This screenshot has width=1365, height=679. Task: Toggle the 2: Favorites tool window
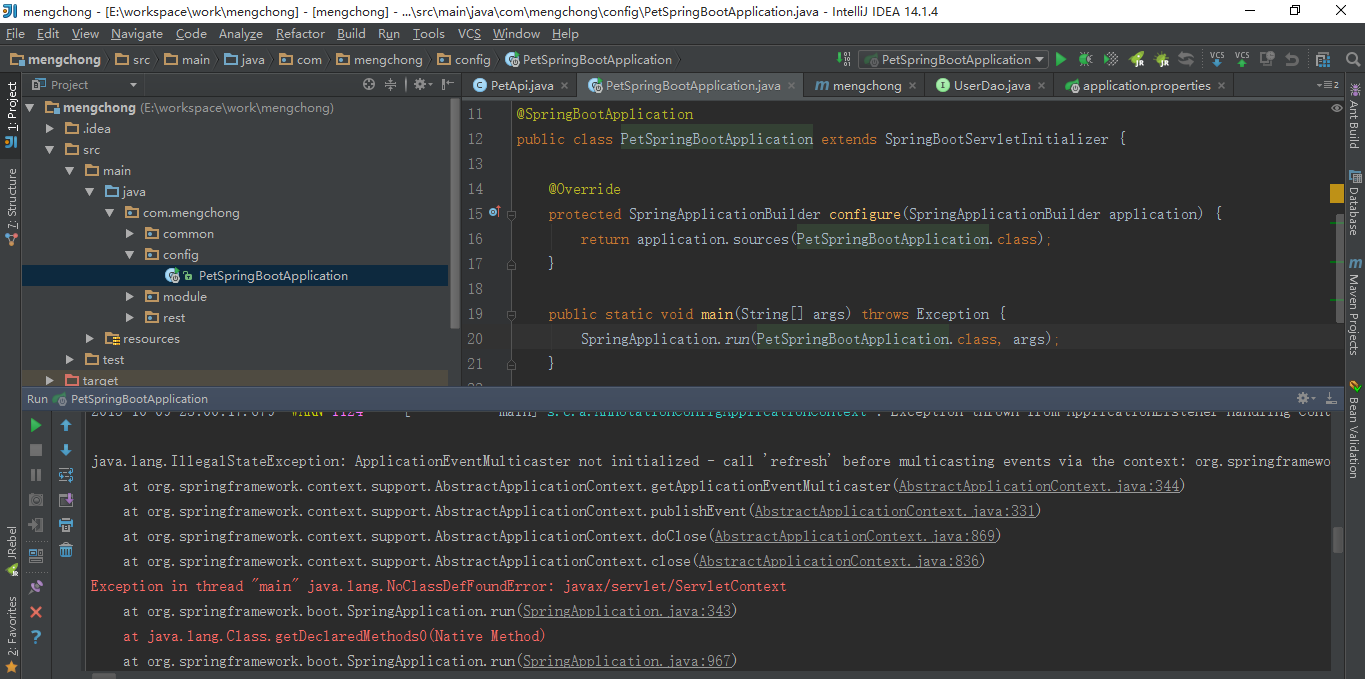point(11,633)
